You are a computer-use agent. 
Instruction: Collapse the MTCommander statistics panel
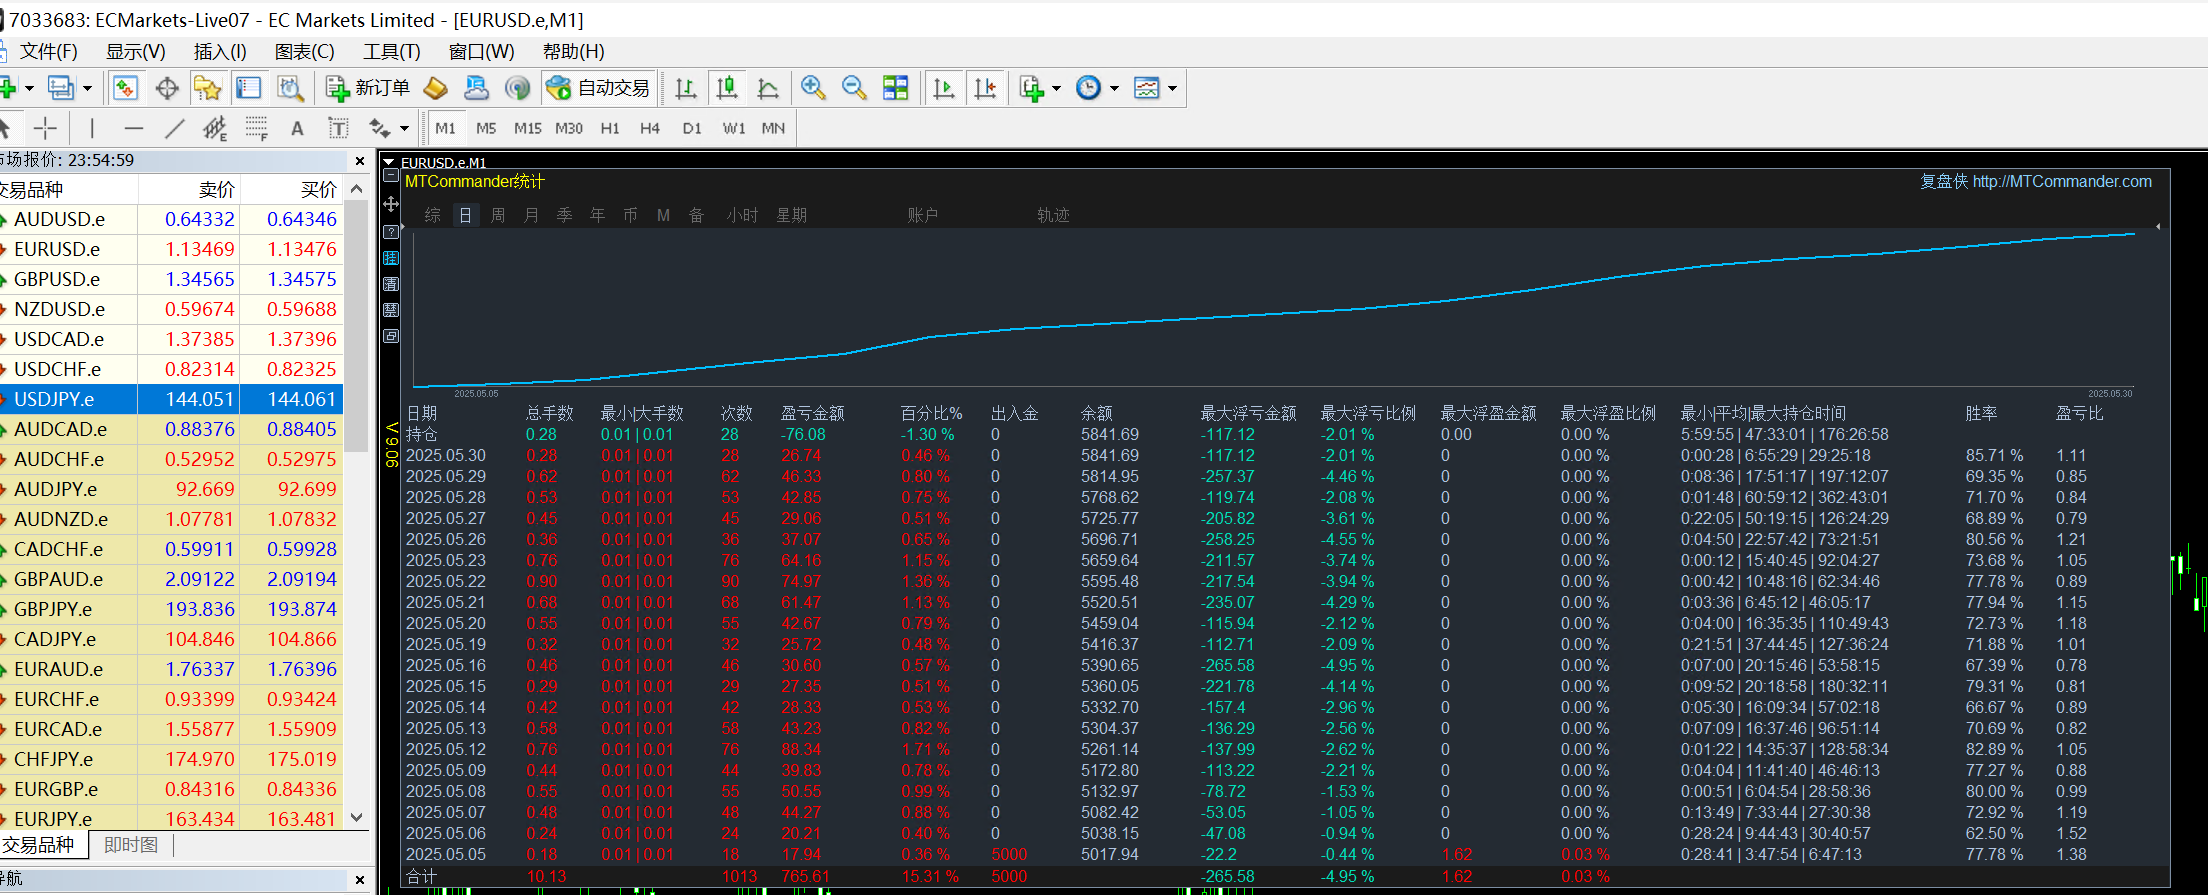(x=391, y=176)
